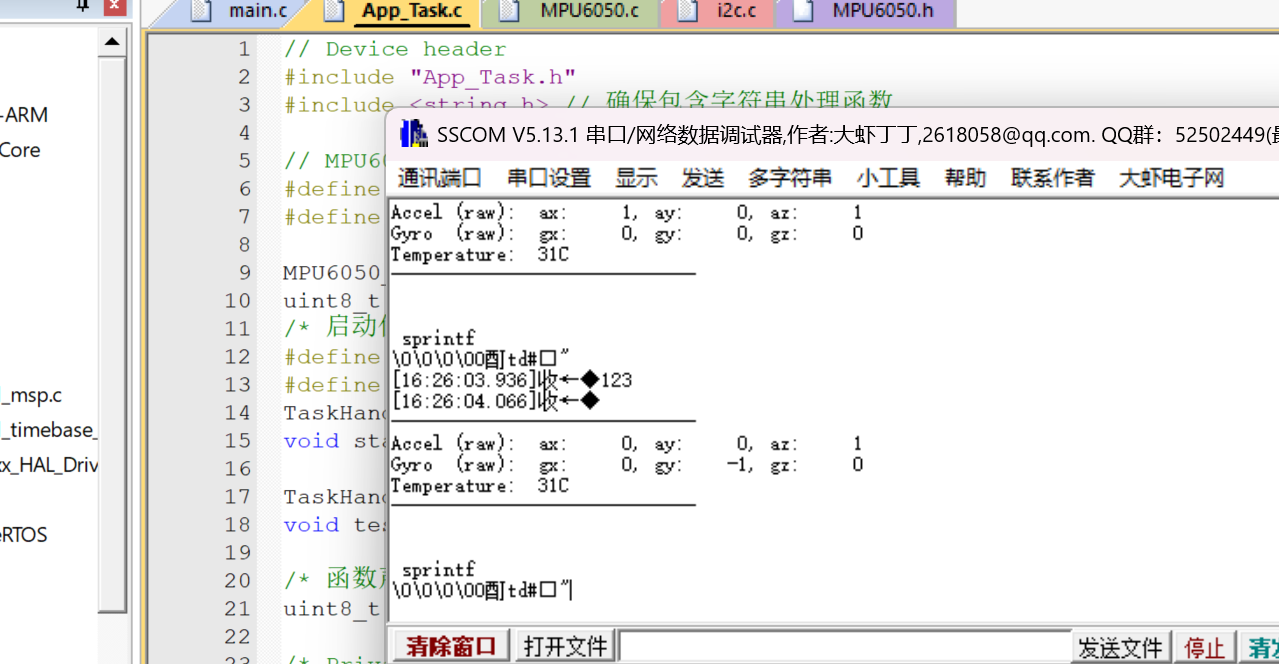This screenshot has width=1279, height=664.
Task: Clear the receive window with 清除窗口
Action: point(451,646)
